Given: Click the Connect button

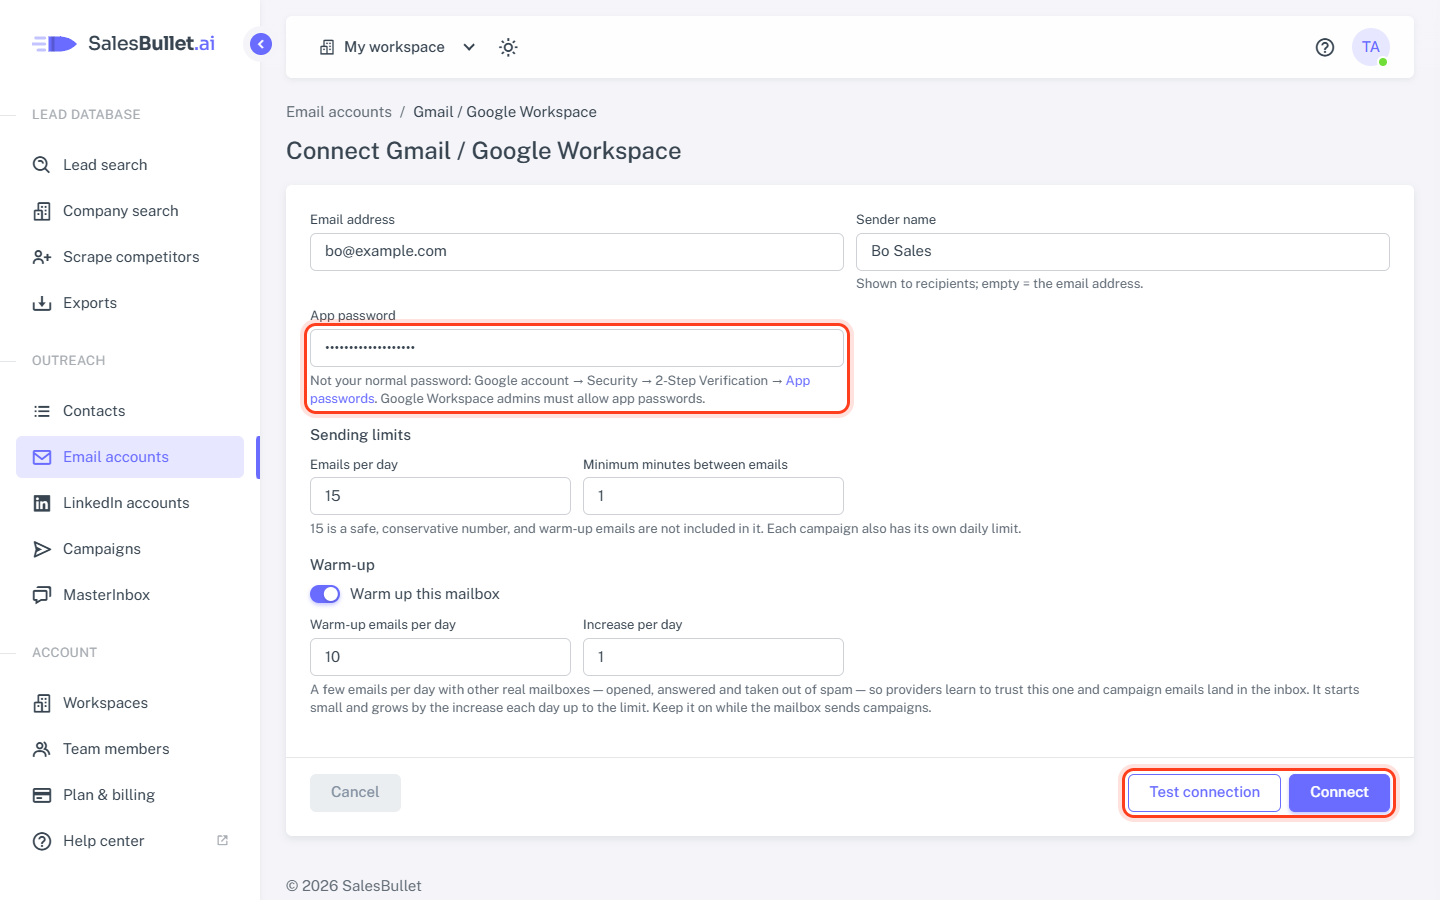Looking at the screenshot, I should pyautogui.click(x=1339, y=792).
